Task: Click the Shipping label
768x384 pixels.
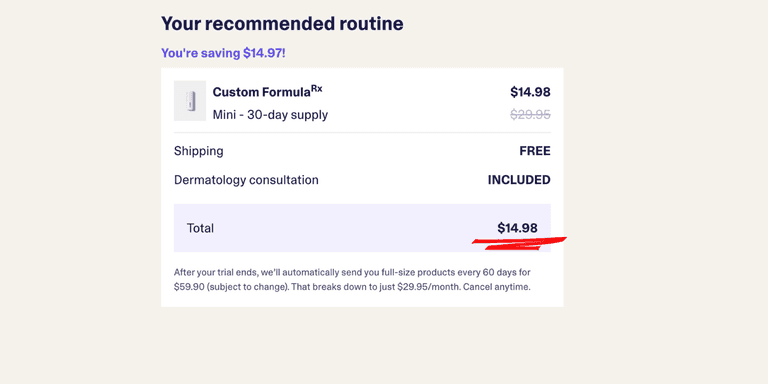Action: coord(198,151)
